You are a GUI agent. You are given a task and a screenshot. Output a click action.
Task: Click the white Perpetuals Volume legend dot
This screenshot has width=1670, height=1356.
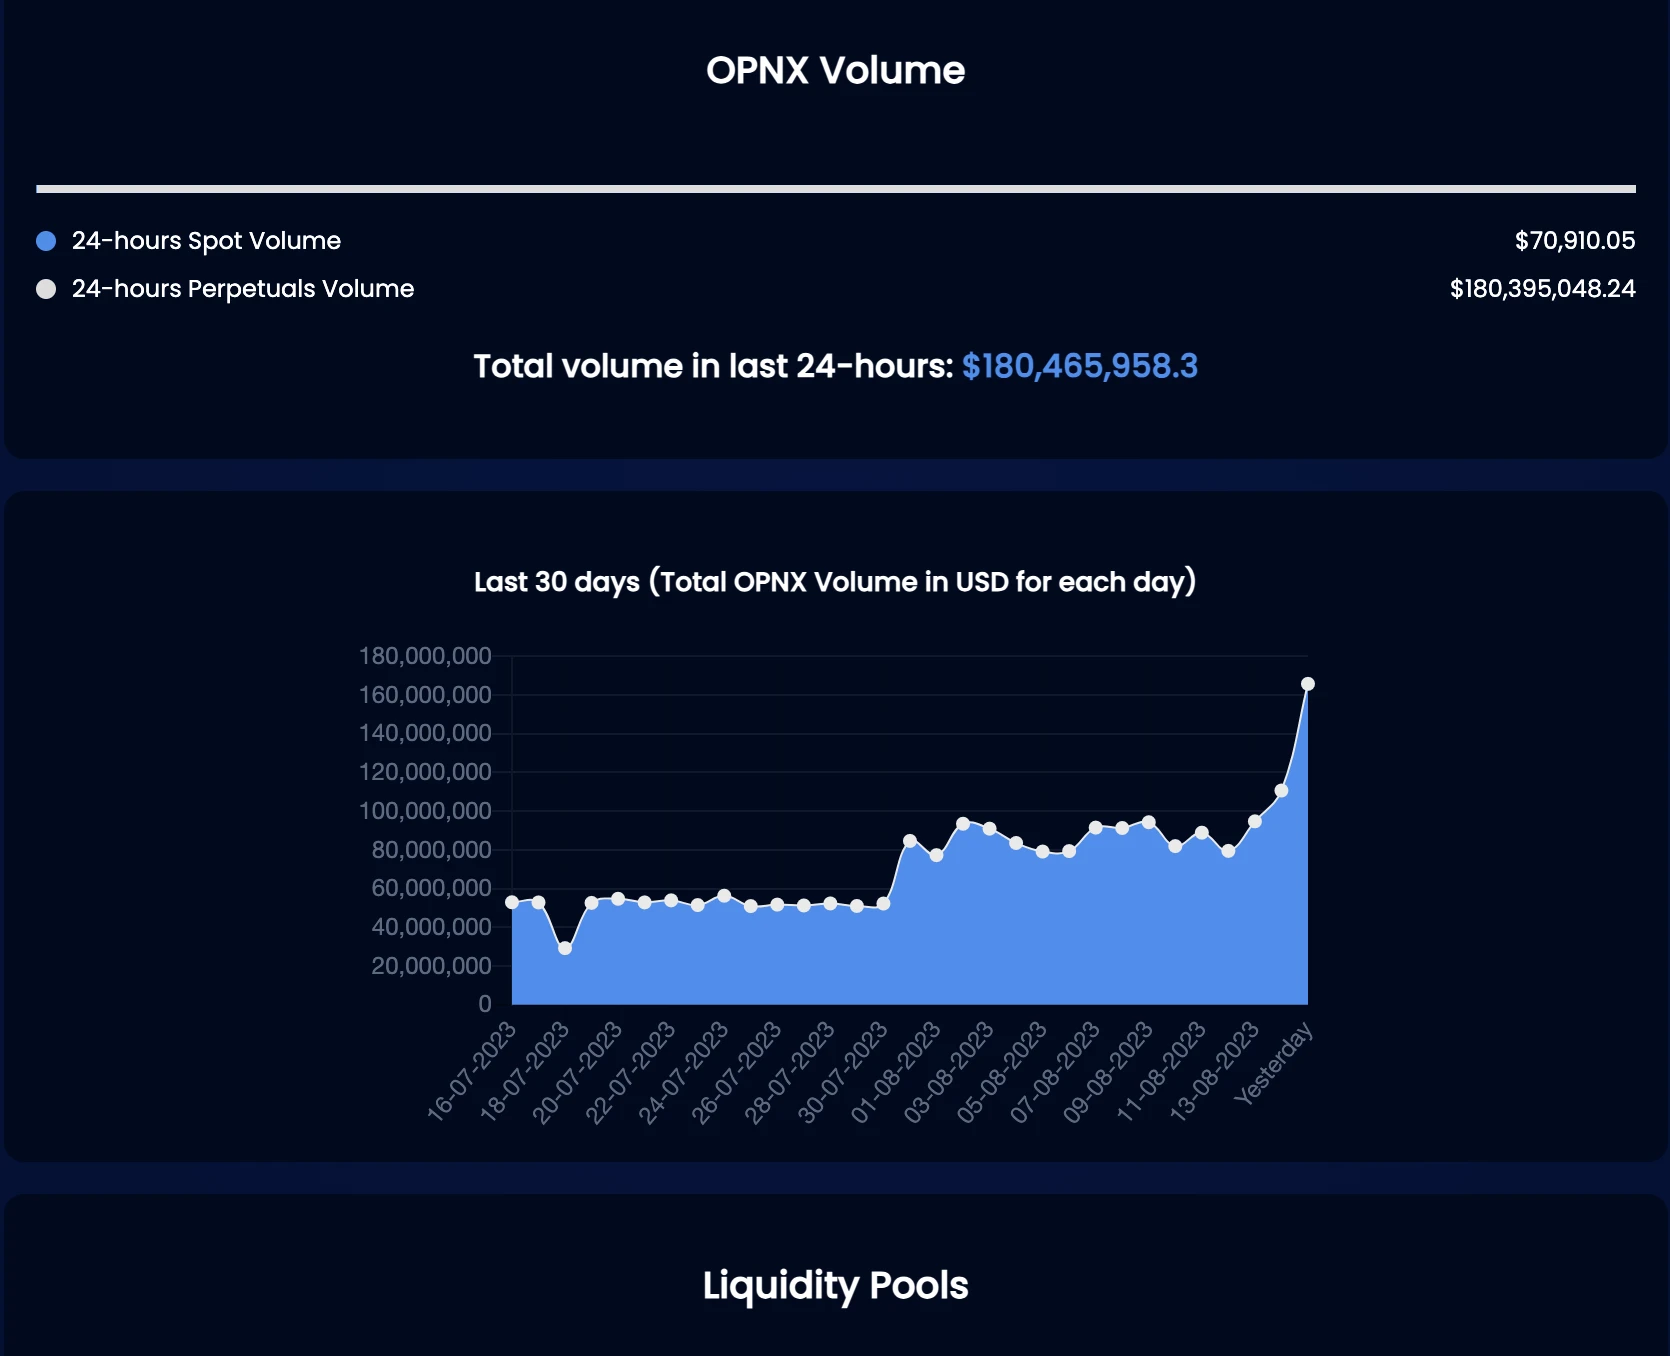[46, 289]
